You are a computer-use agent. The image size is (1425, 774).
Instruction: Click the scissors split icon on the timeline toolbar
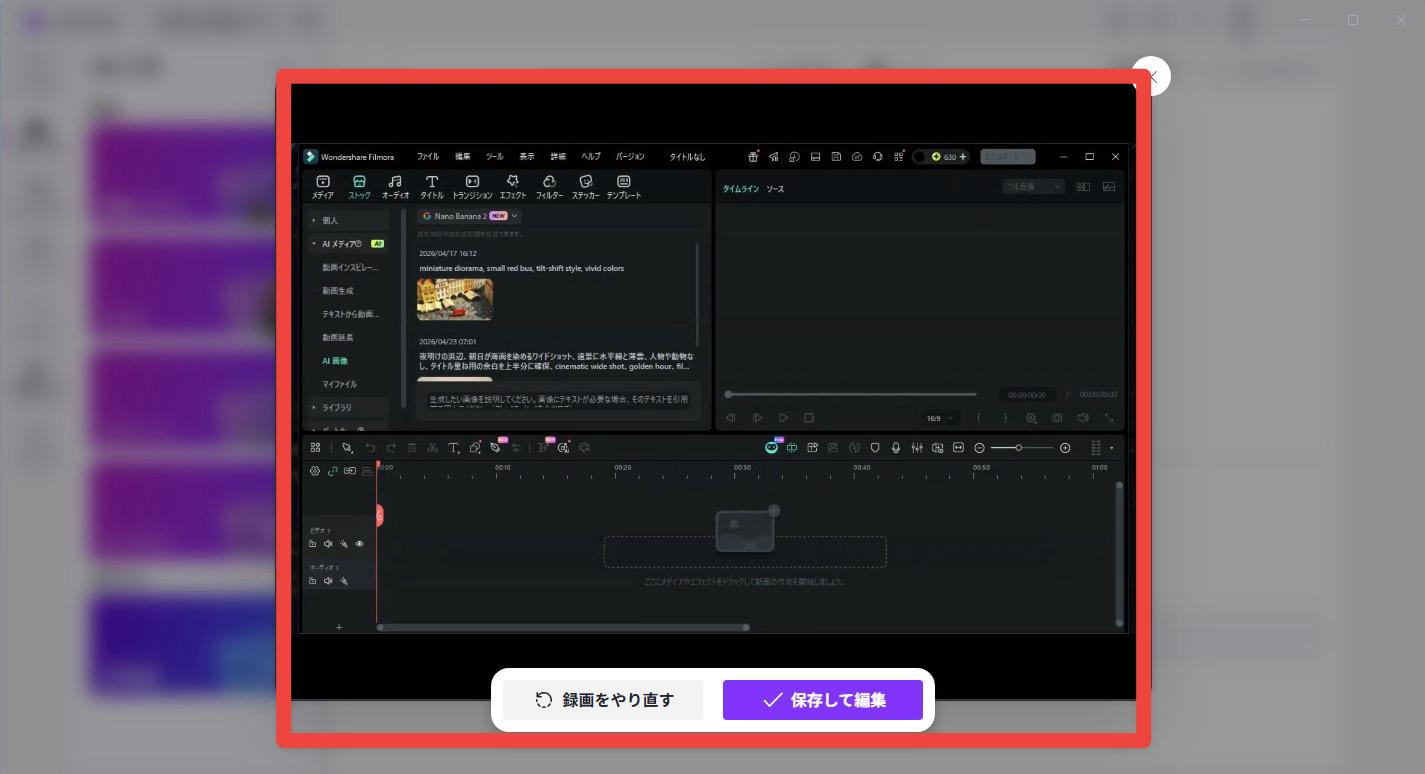pyautogui.click(x=432, y=448)
